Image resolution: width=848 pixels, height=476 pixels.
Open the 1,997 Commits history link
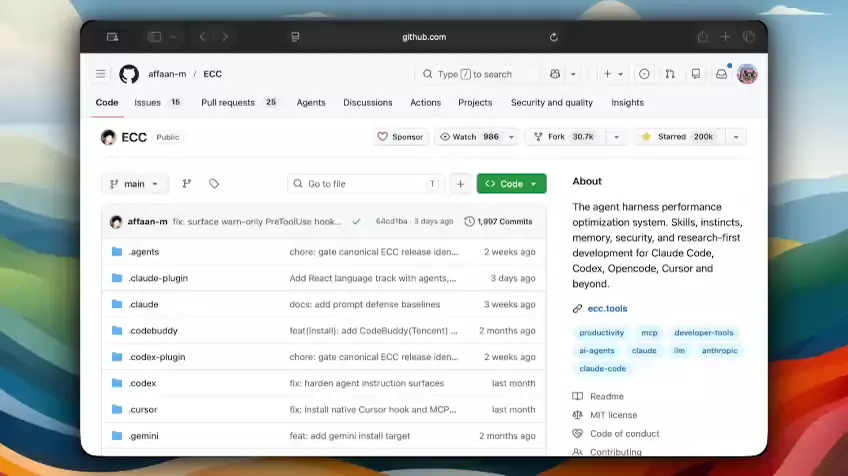[x=499, y=222]
